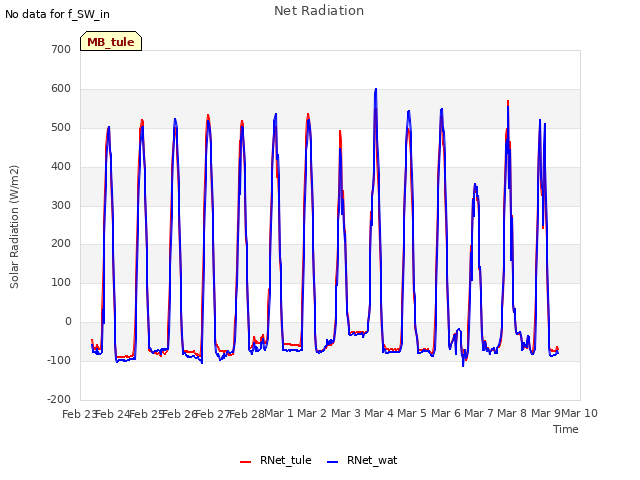This screenshot has width=640, height=480.
Task: Click the Mar 5 x-axis date label
Action: (412, 413)
